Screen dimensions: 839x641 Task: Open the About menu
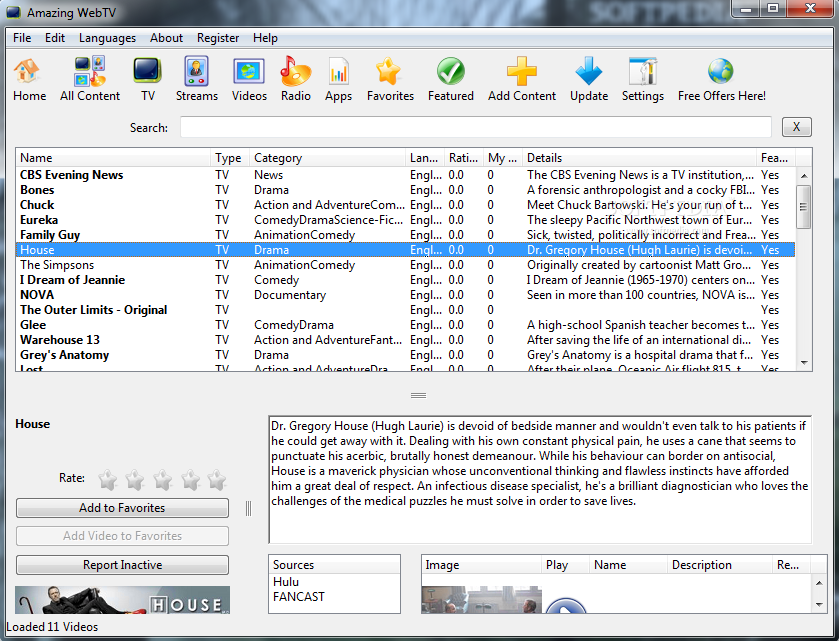click(x=166, y=38)
